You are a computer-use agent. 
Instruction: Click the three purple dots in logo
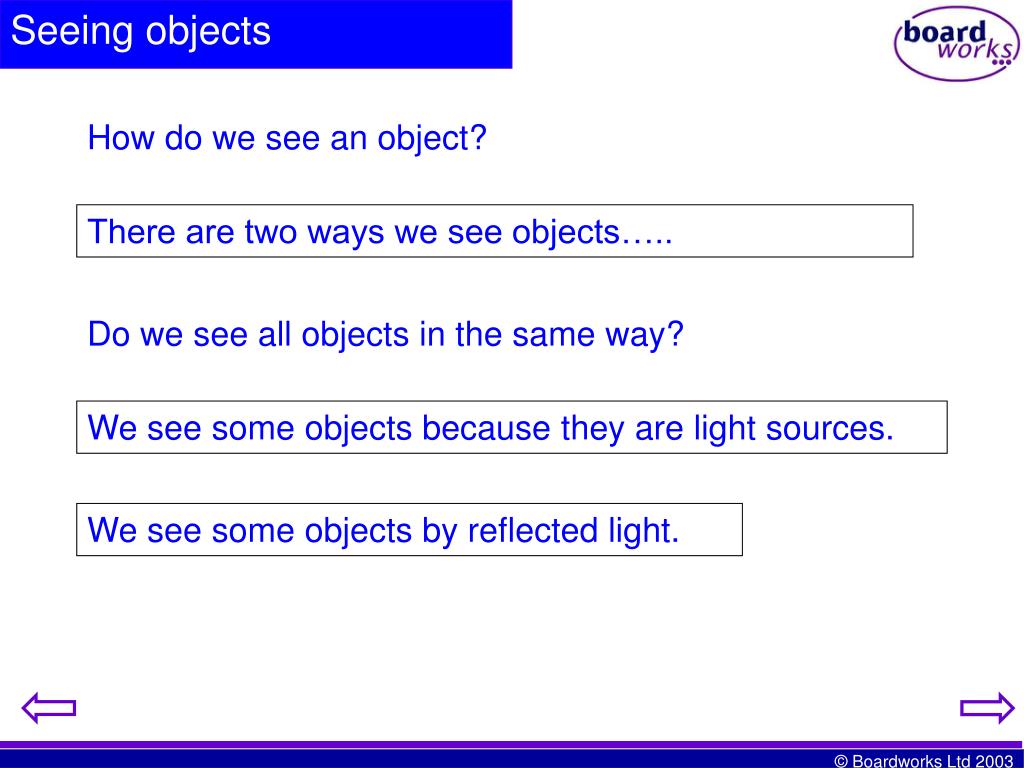[1001, 63]
